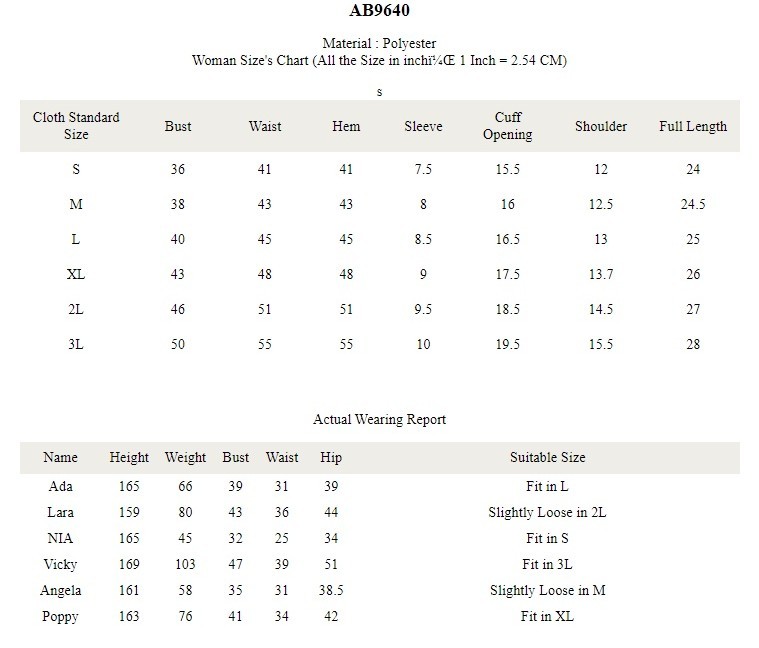Click the AB9640 product code heading
The width and height of the screenshot is (759, 648).
pyautogui.click(x=380, y=10)
